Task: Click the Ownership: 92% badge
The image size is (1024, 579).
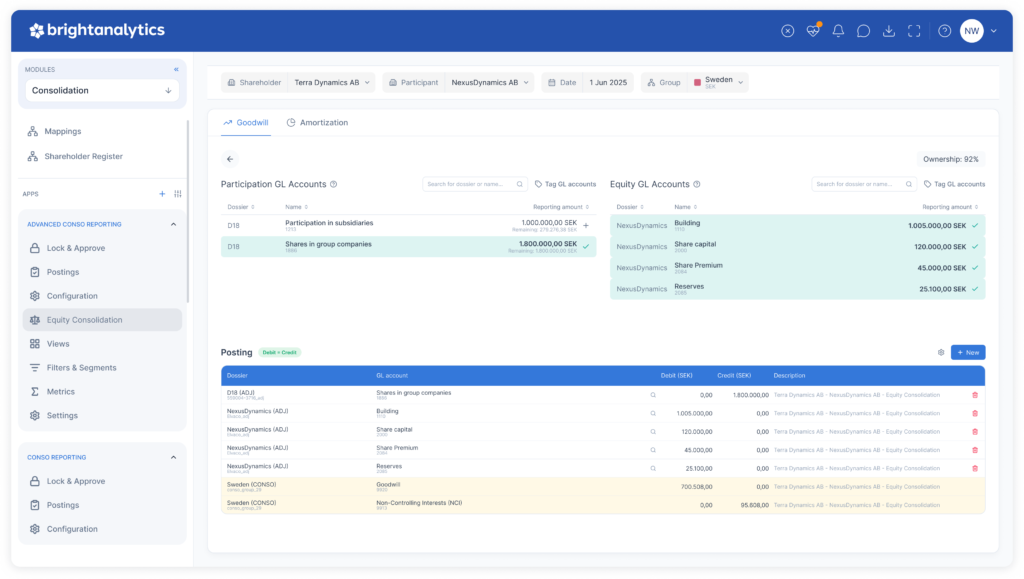Action: coord(951,159)
